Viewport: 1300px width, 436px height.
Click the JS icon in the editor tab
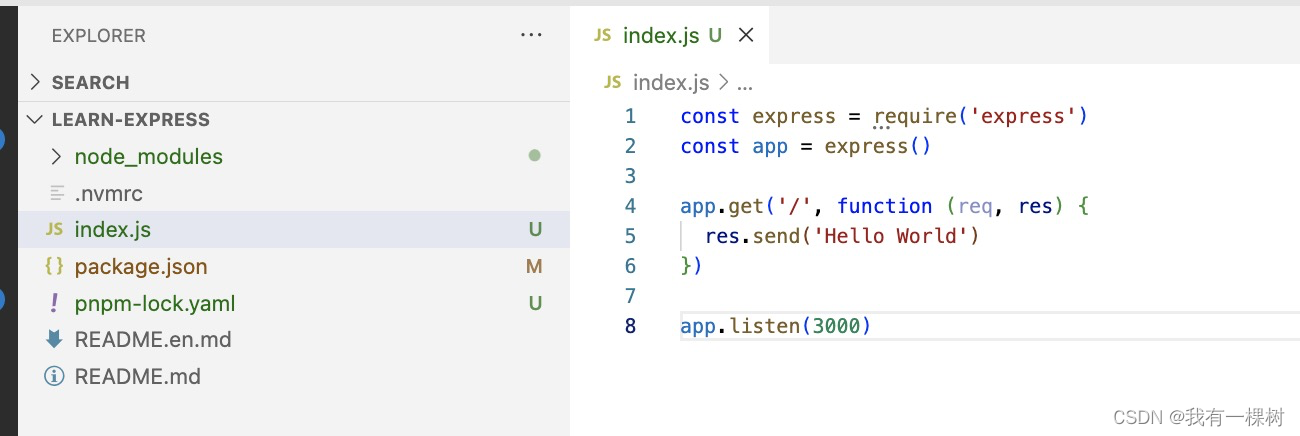coord(602,36)
